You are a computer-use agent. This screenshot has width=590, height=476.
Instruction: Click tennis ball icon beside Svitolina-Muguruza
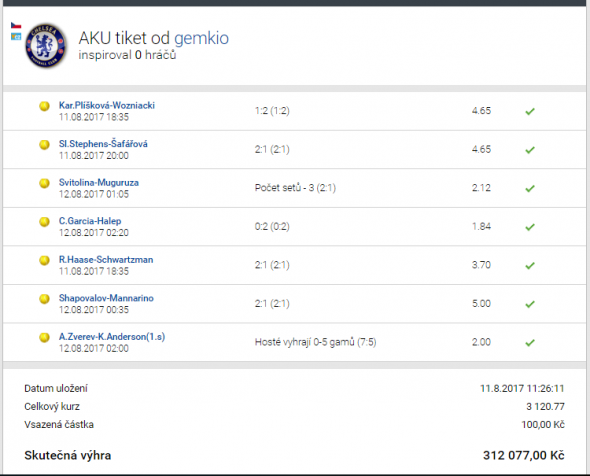click(44, 183)
